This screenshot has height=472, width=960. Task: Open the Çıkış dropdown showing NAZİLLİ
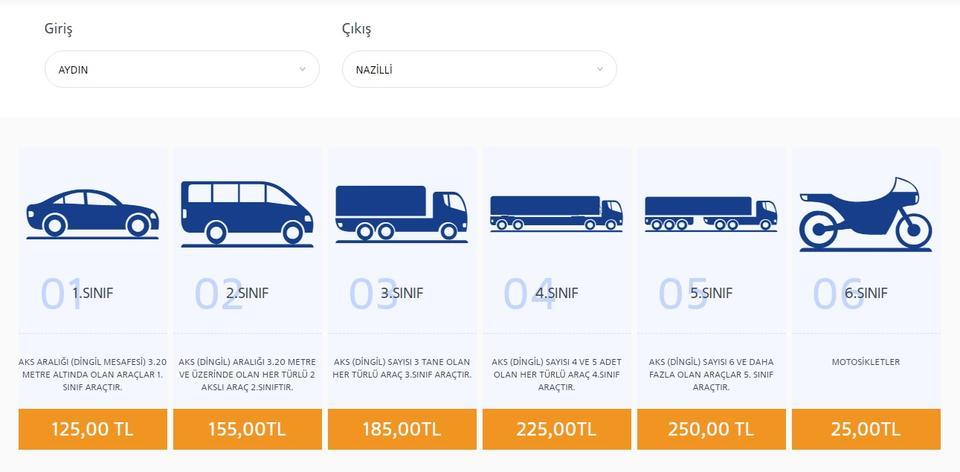[x=479, y=69]
